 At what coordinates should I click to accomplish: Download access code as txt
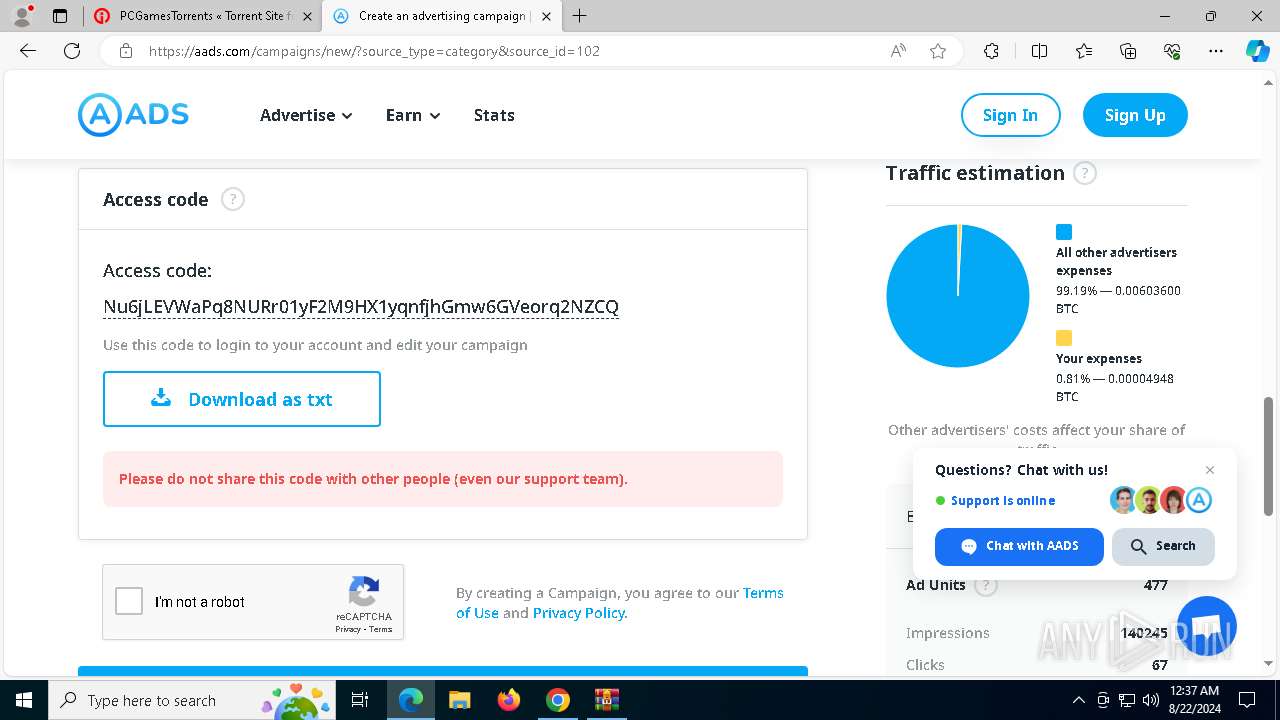(x=242, y=399)
